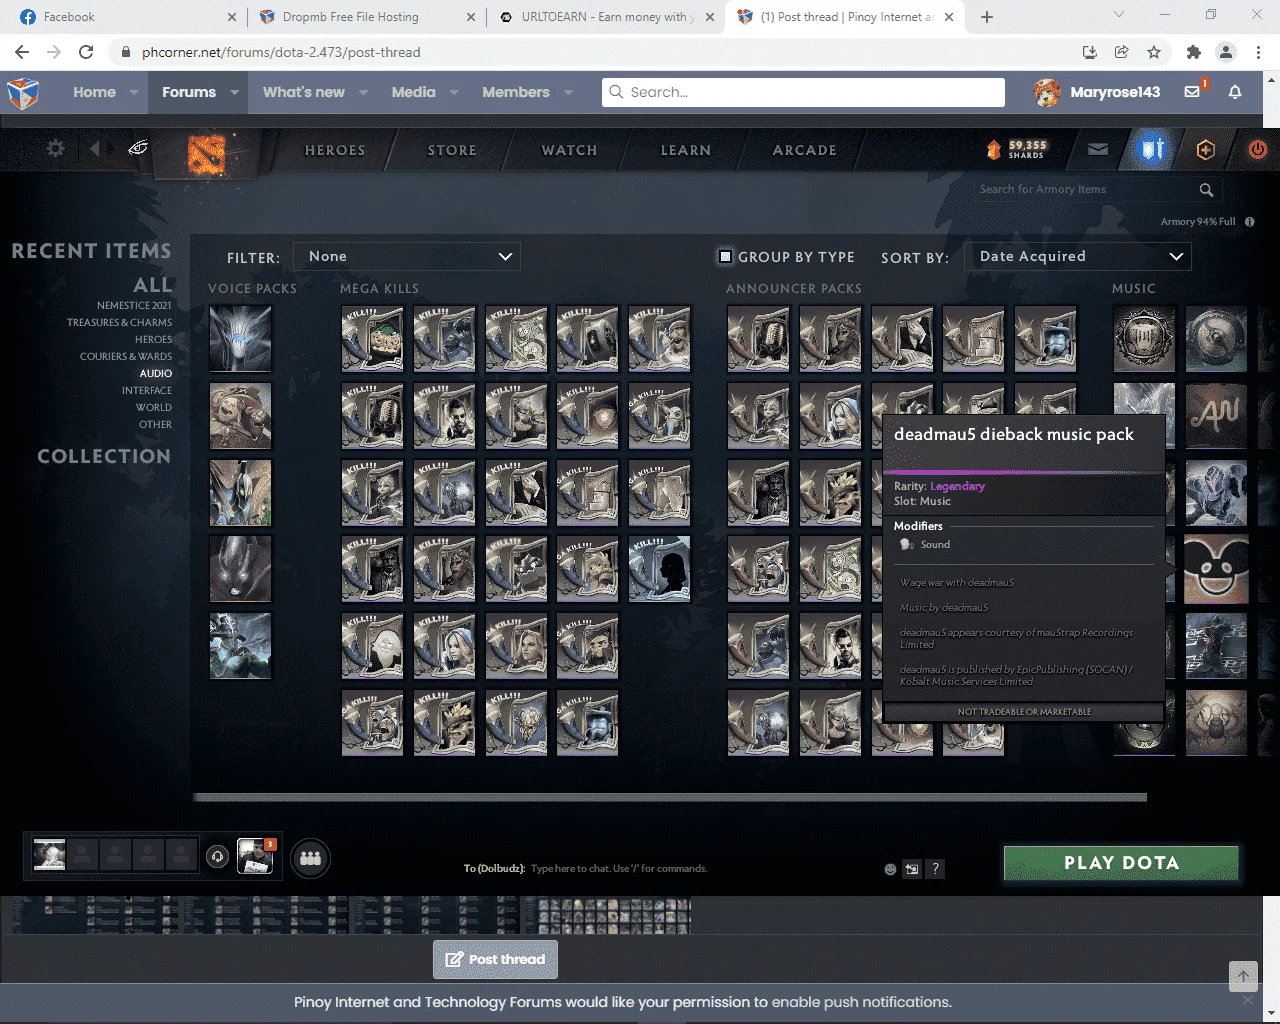Image resolution: width=1280 pixels, height=1024 pixels.
Task: Click the PLAY DOTA button
Action: click(1121, 863)
